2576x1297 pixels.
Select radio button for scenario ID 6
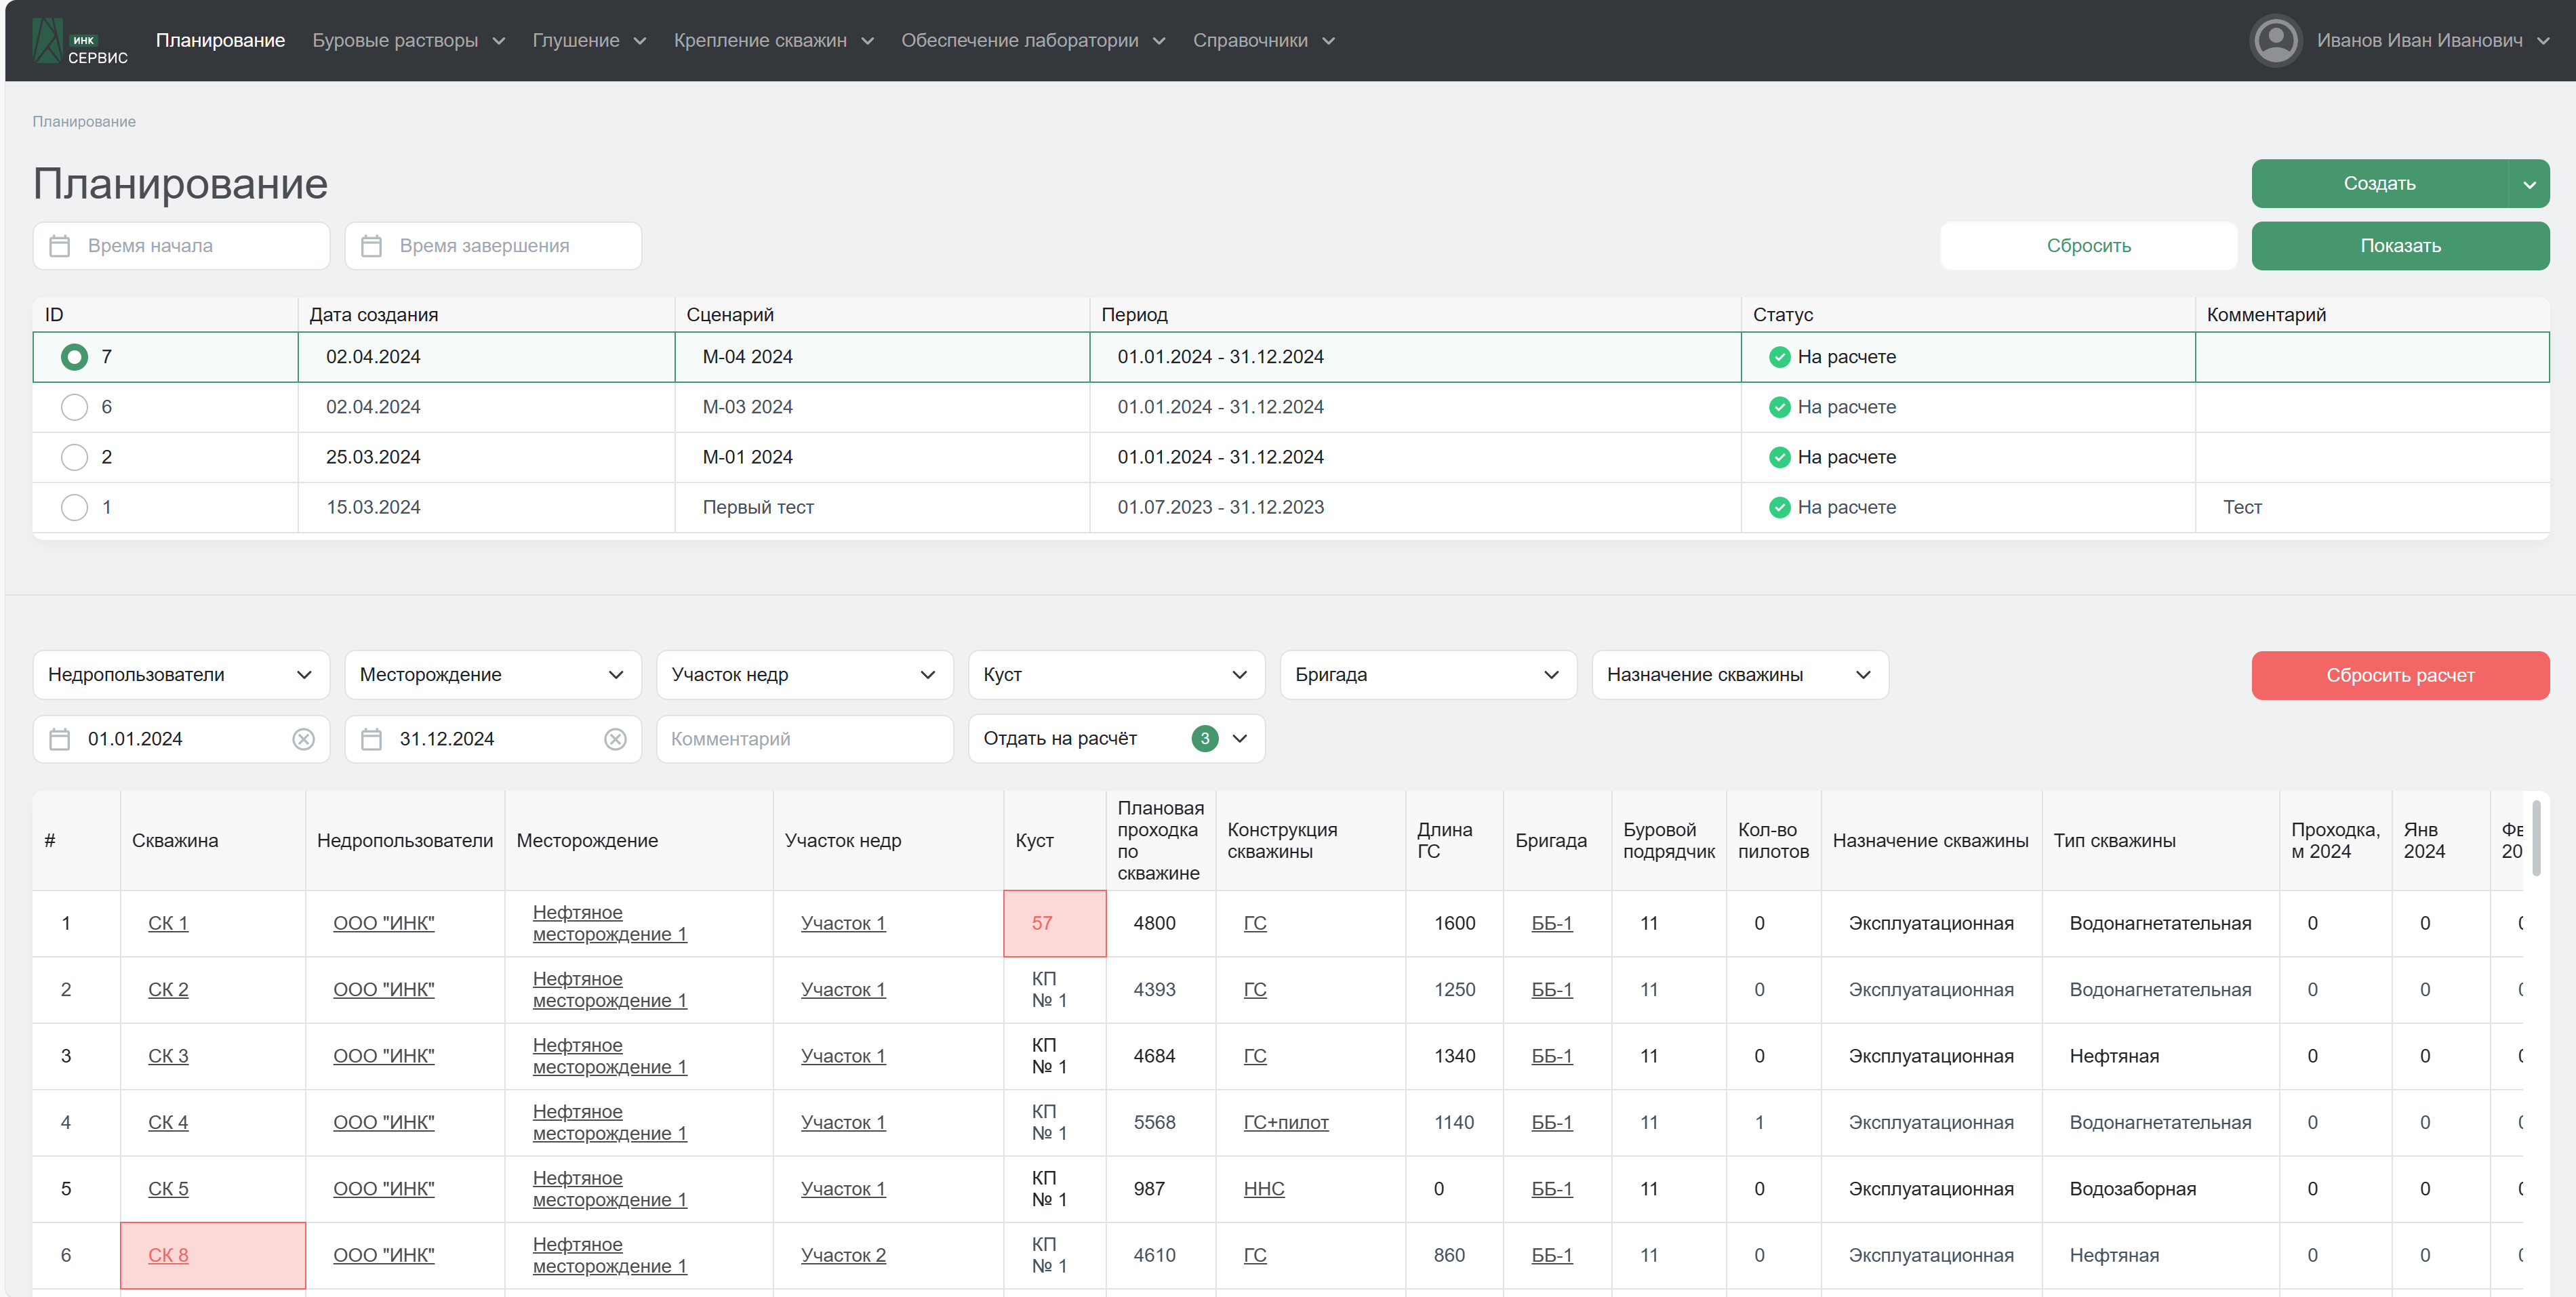pos(74,407)
